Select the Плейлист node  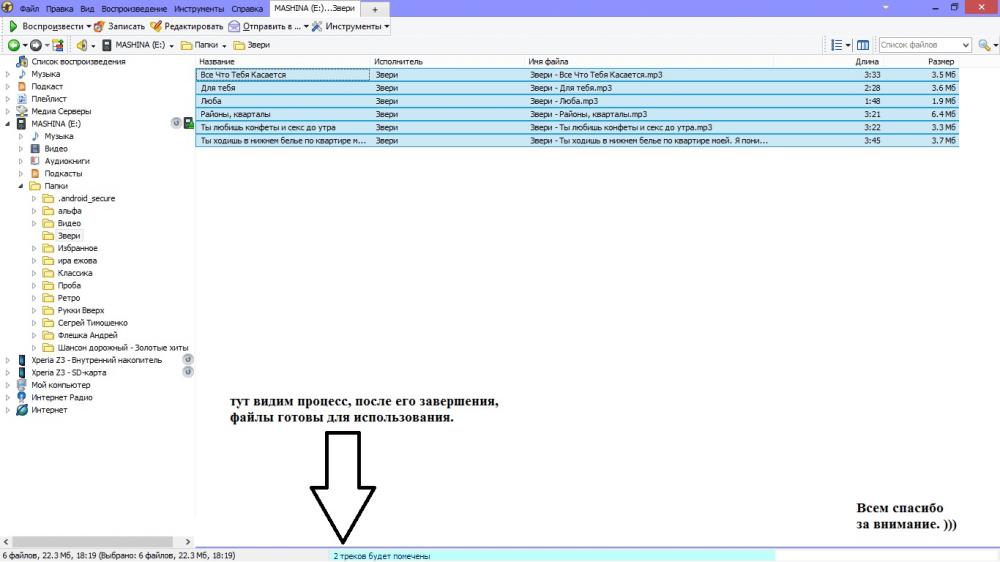[49, 99]
